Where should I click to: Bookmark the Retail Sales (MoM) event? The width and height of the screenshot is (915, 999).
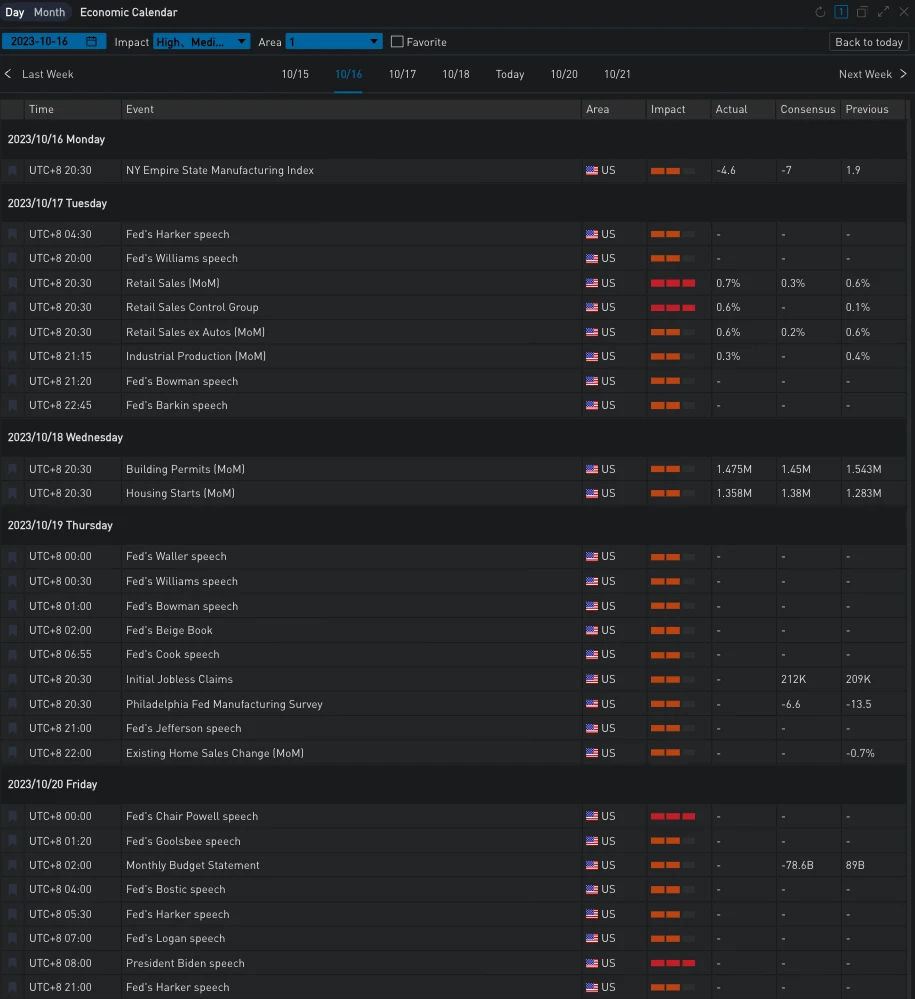12,283
